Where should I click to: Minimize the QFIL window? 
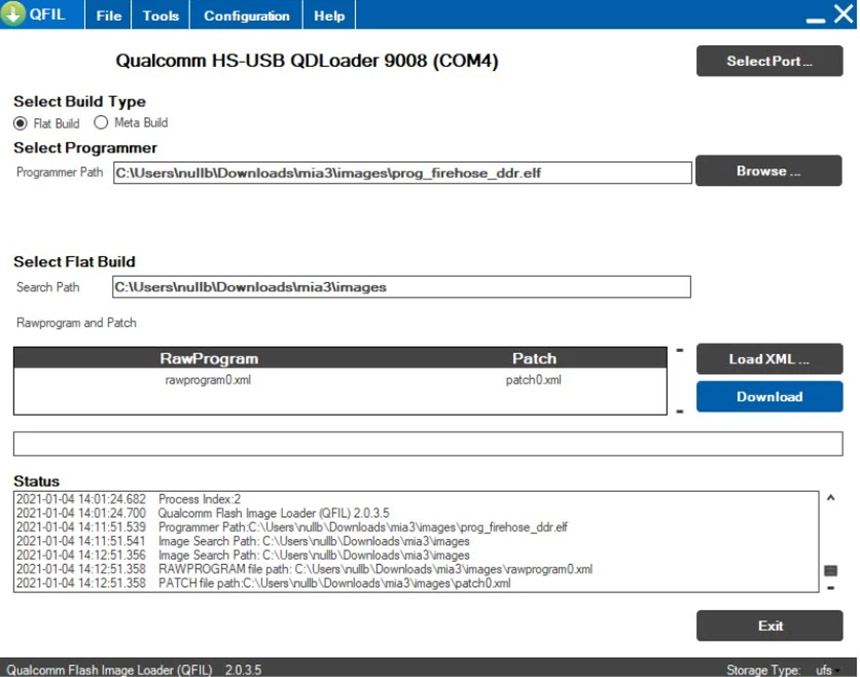pyautogui.click(x=816, y=18)
